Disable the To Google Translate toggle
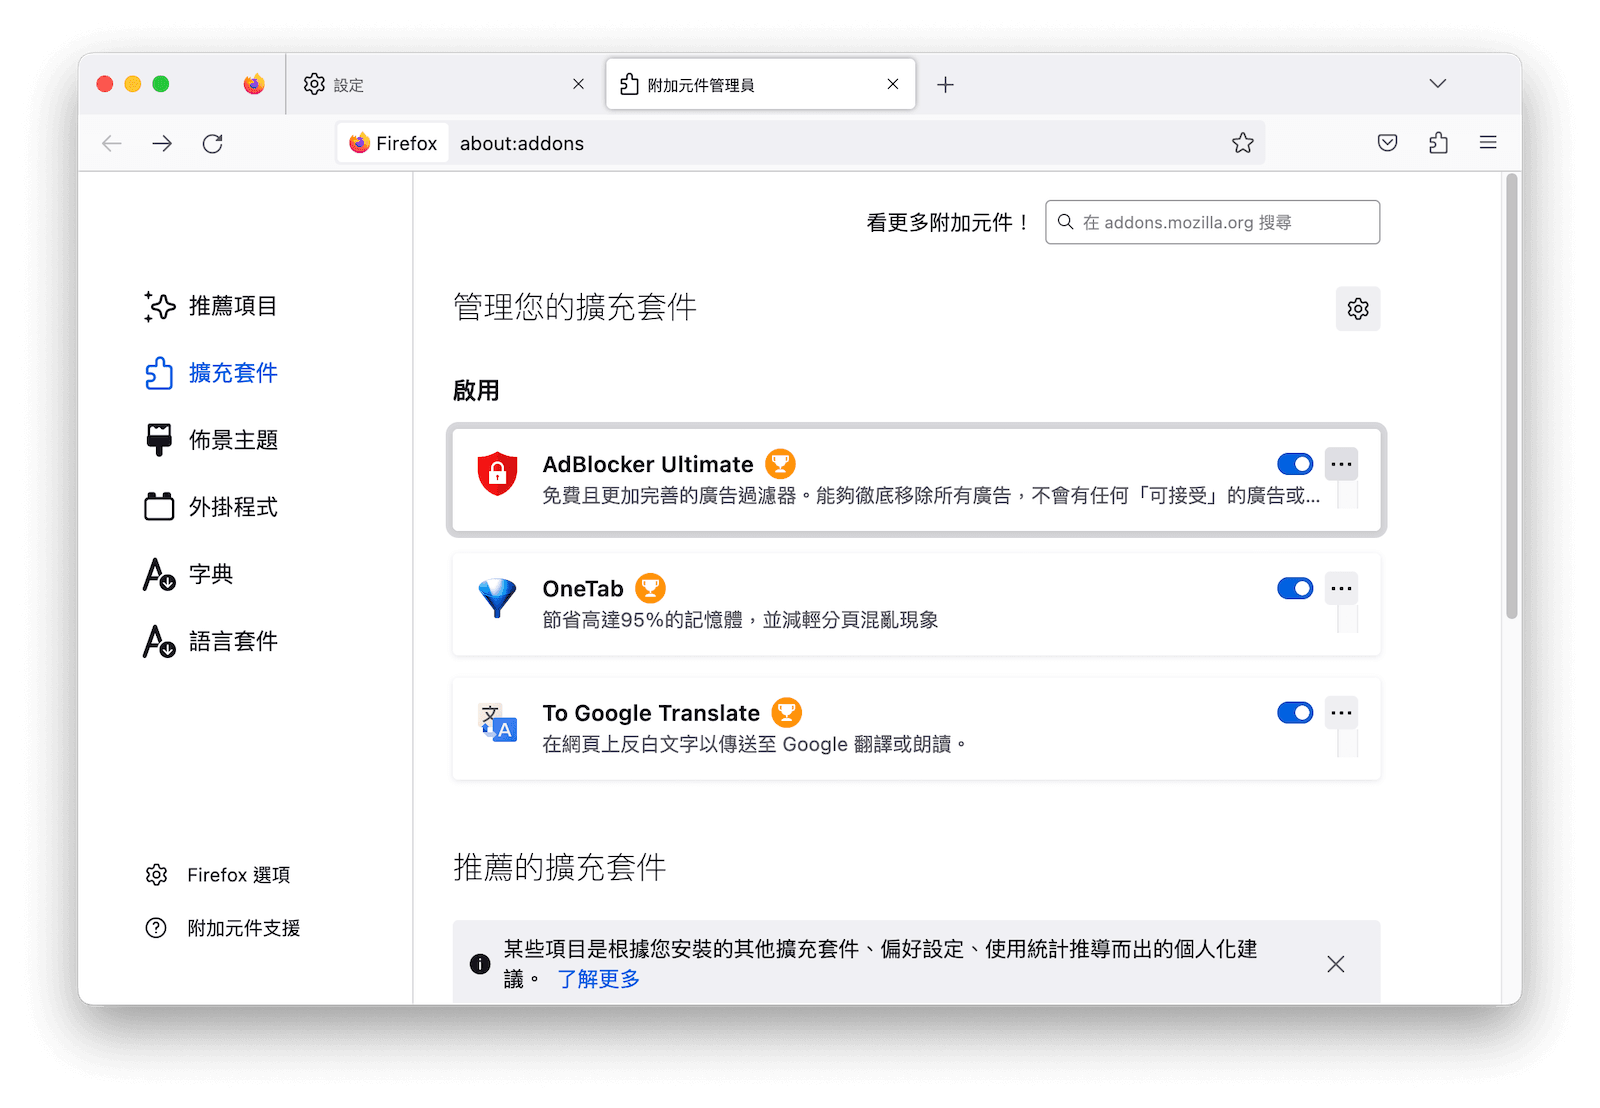This screenshot has width=1600, height=1108. [x=1295, y=713]
